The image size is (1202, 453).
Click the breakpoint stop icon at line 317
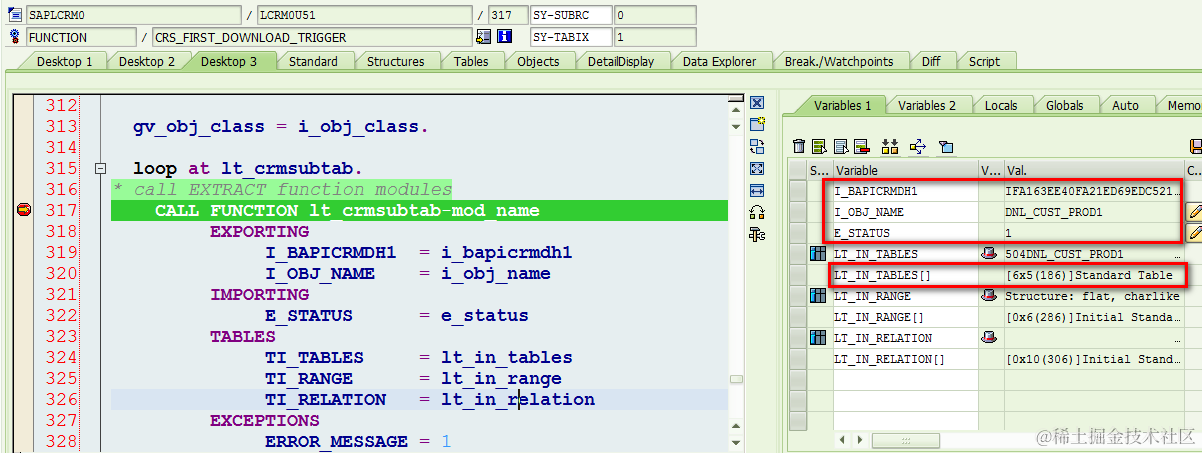point(24,210)
